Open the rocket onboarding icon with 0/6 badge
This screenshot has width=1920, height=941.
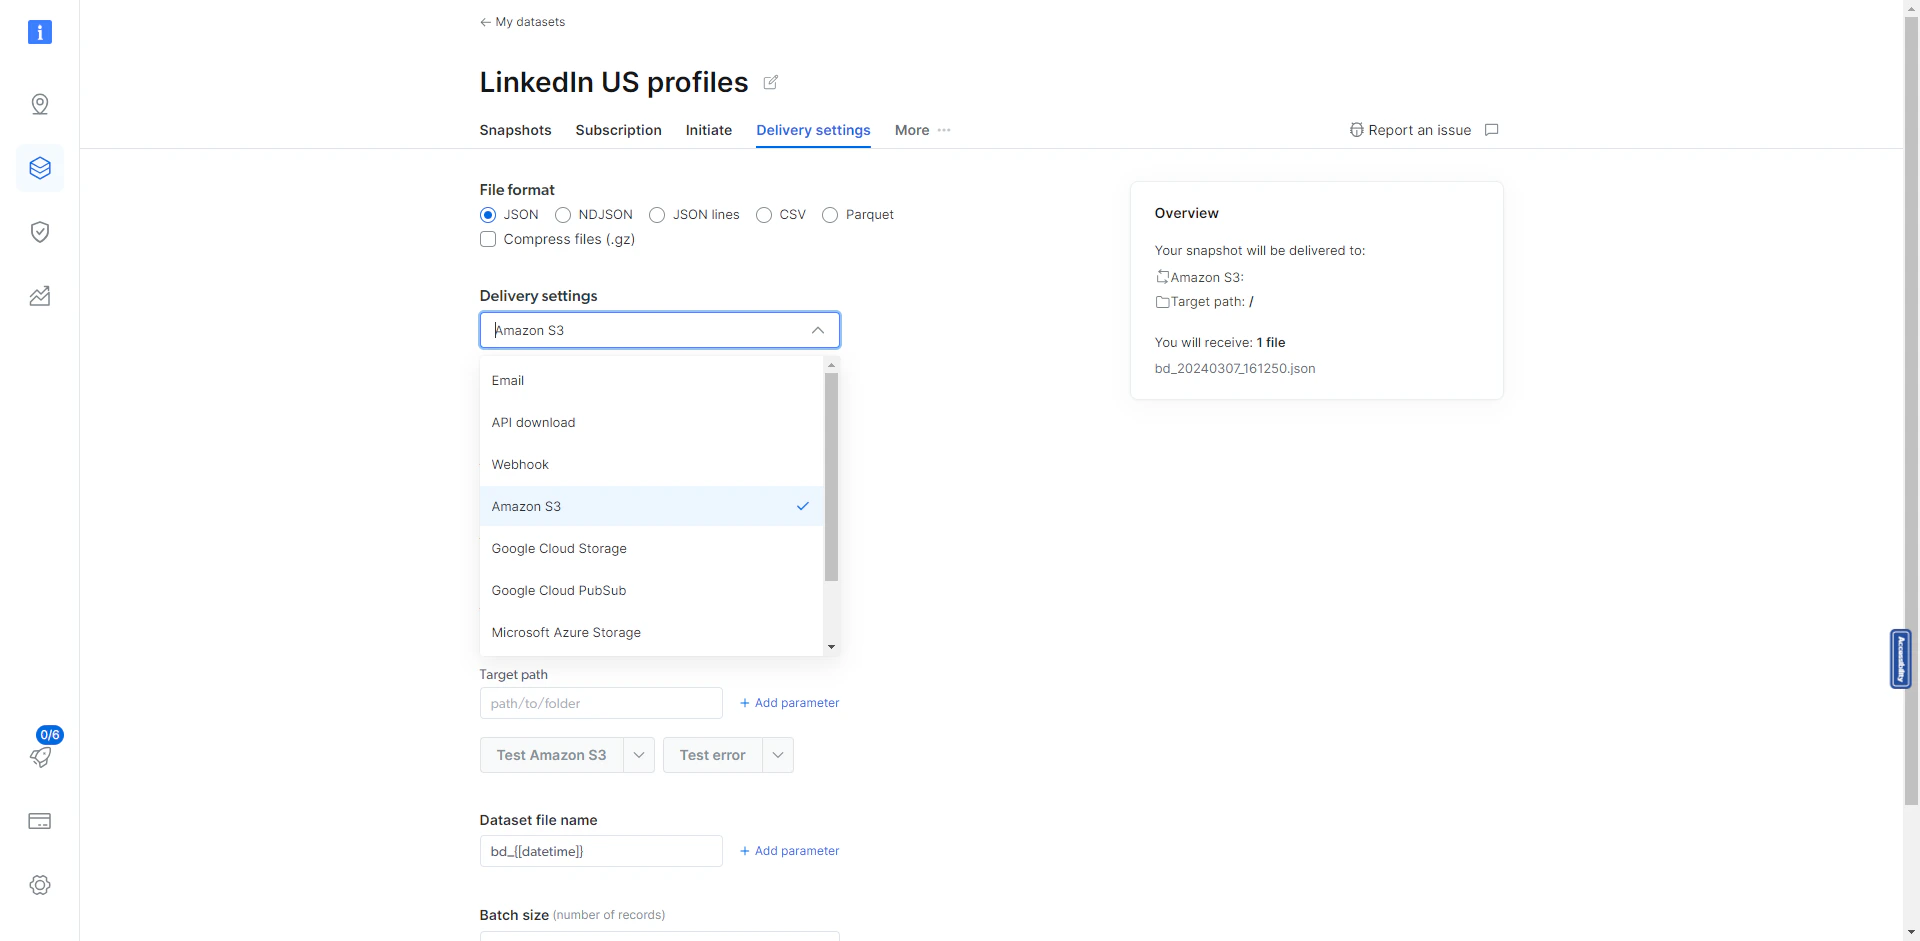pyautogui.click(x=40, y=757)
